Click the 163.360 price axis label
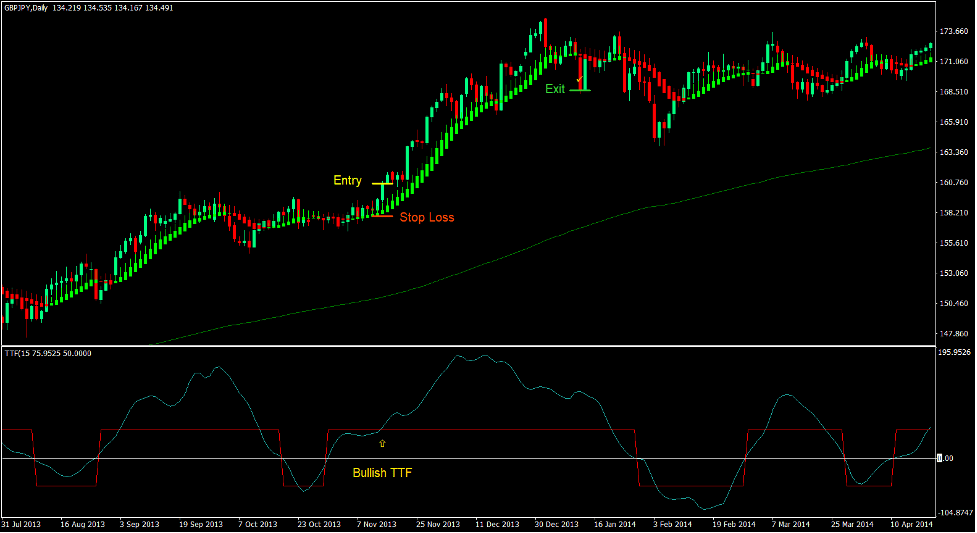The width and height of the screenshot is (977, 533). pyautogui.click(x=954, y=152)
